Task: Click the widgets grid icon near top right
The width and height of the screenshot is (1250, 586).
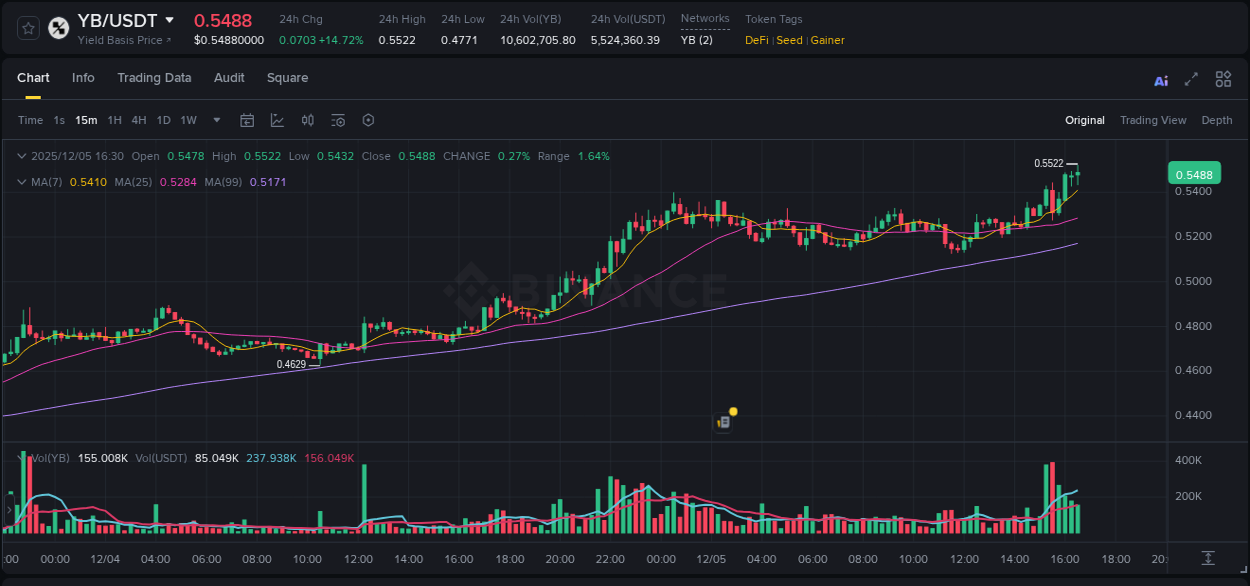Action: coord(1223,79)
